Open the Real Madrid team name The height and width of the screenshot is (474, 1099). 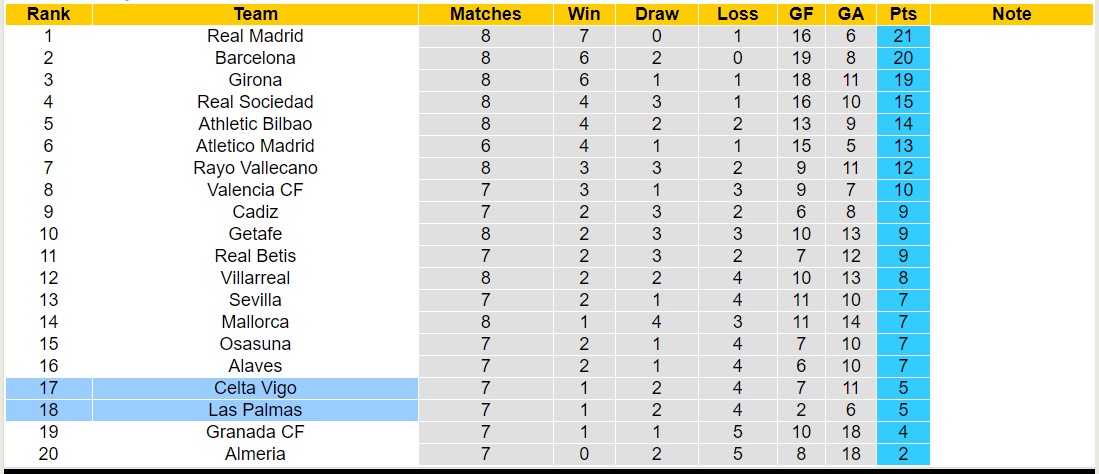click(x=255, y=36)
